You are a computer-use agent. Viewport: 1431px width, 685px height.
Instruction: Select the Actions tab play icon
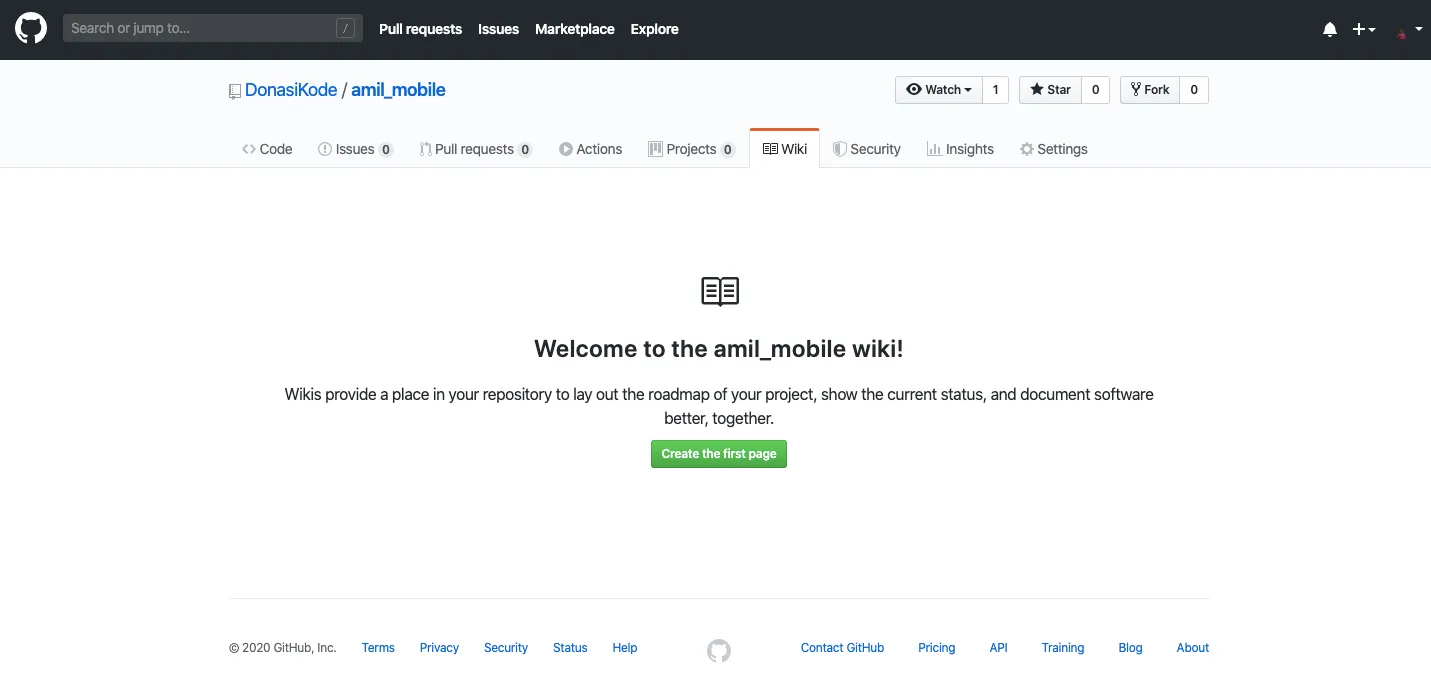coord(565,148)
